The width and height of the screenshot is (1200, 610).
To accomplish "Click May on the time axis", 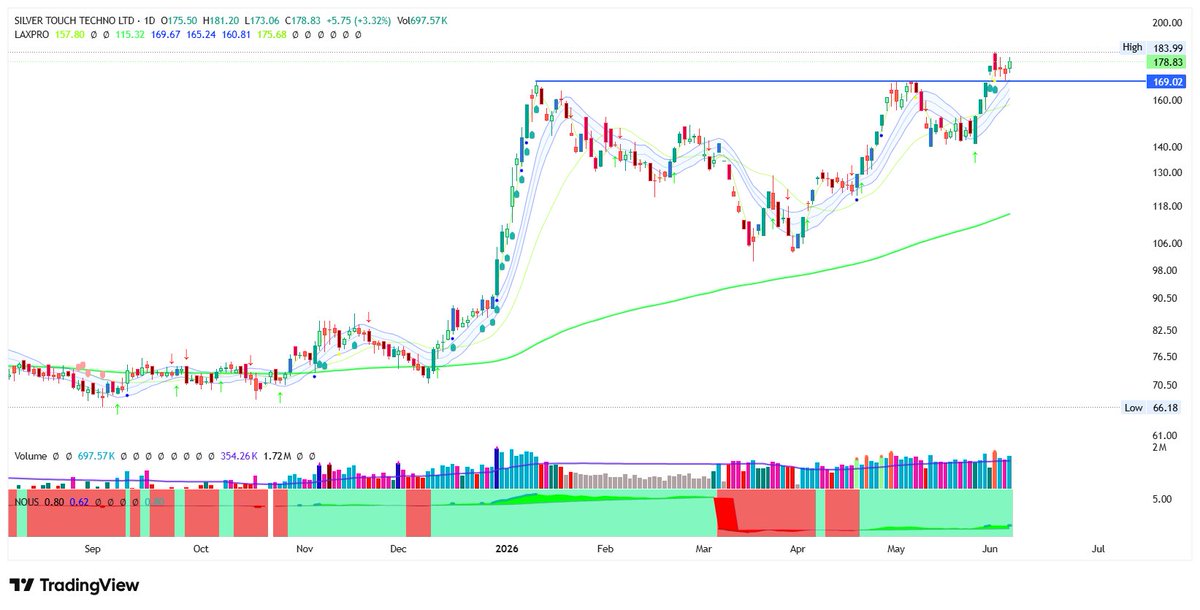I will [x=897, y=549].
